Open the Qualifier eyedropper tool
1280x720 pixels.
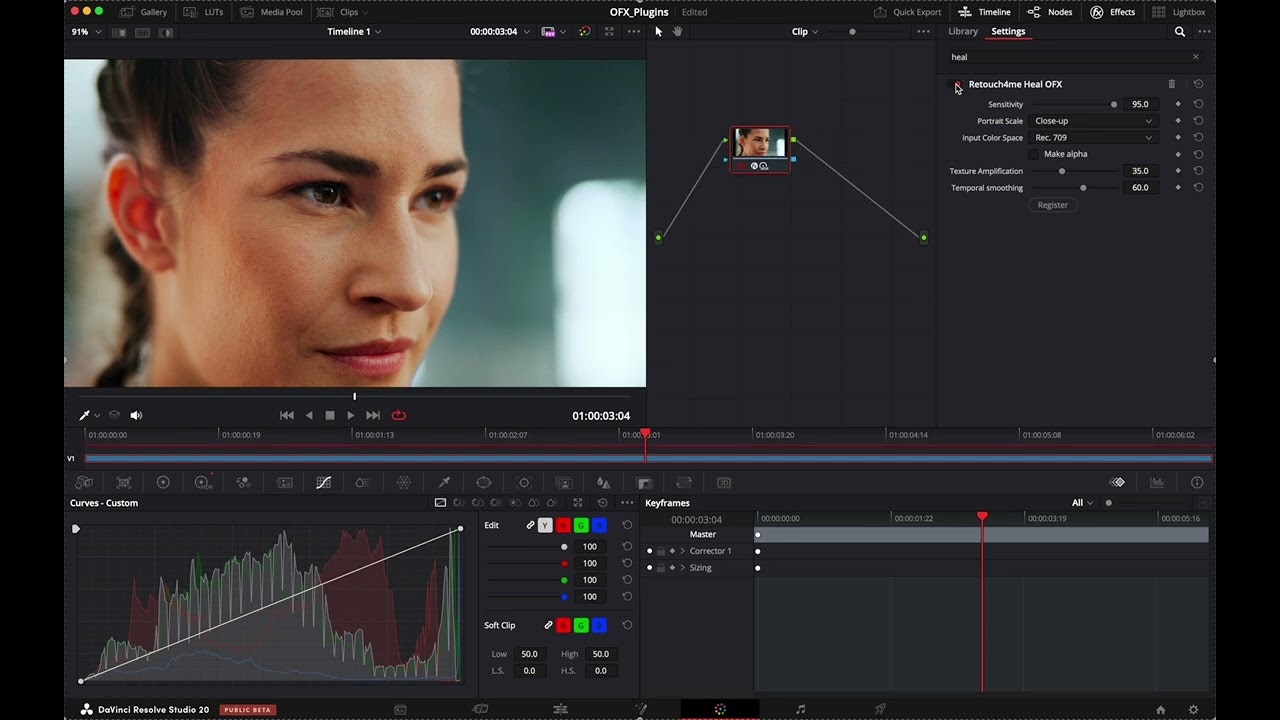click(444, 482)
